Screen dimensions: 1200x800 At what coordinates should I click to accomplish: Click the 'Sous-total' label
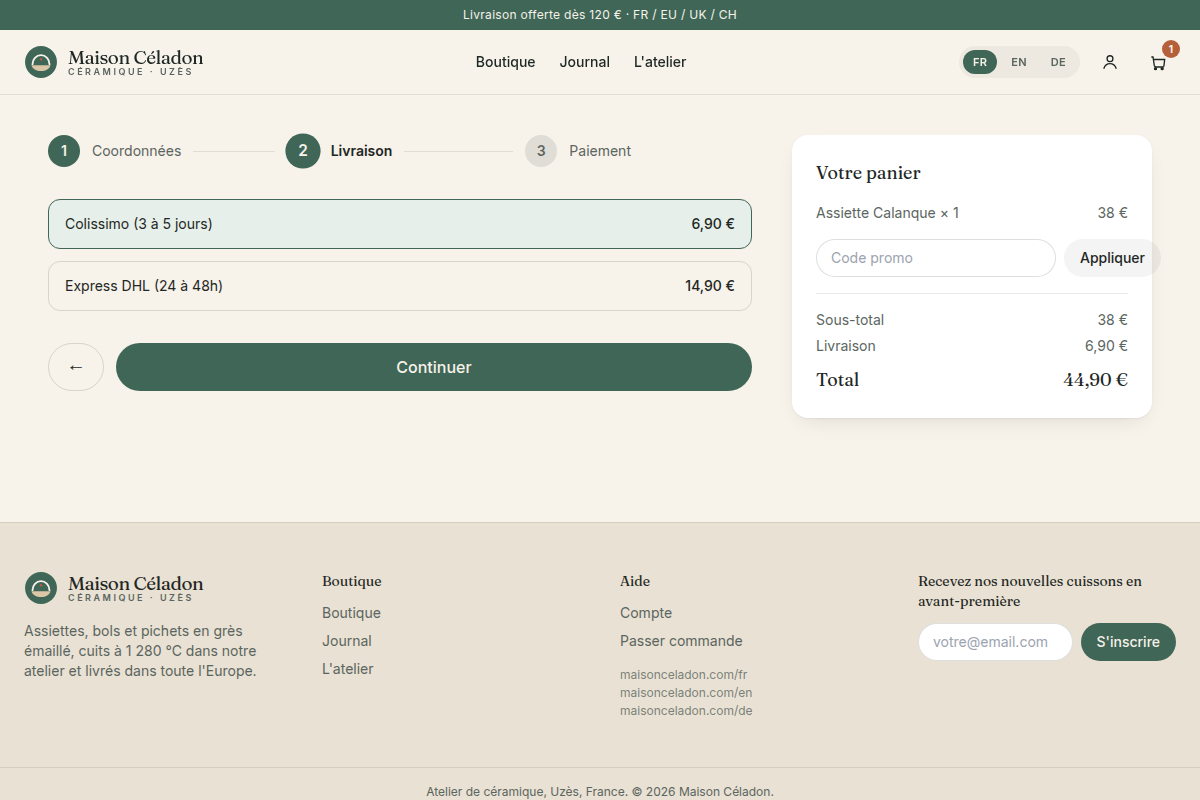pos(850,320)
